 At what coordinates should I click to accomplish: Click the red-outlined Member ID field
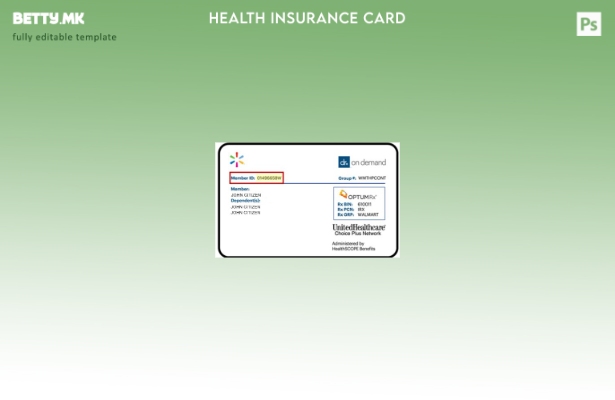[257, 178]
